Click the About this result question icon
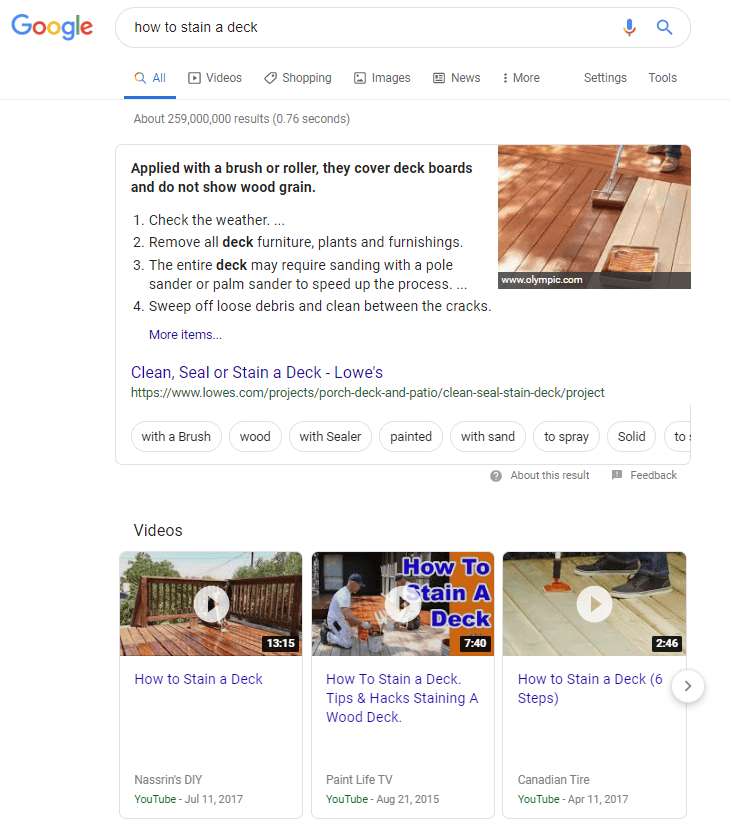Image resolution: width=730 pixels, height=832 pixels. (x=496, y=476)
